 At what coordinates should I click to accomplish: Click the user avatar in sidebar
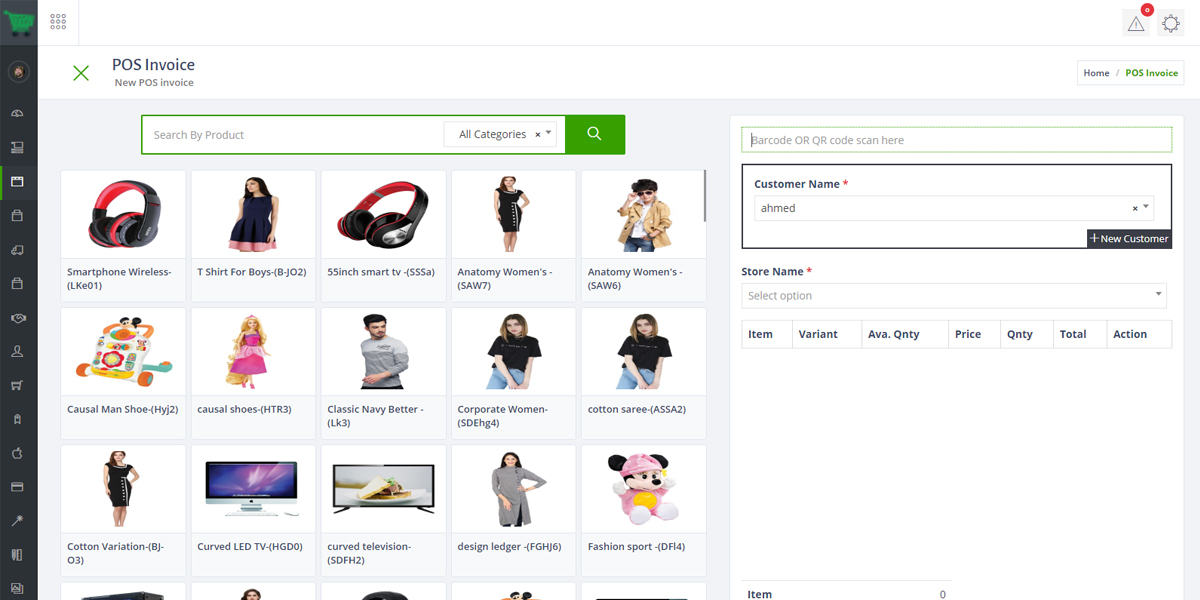point(18,72)
